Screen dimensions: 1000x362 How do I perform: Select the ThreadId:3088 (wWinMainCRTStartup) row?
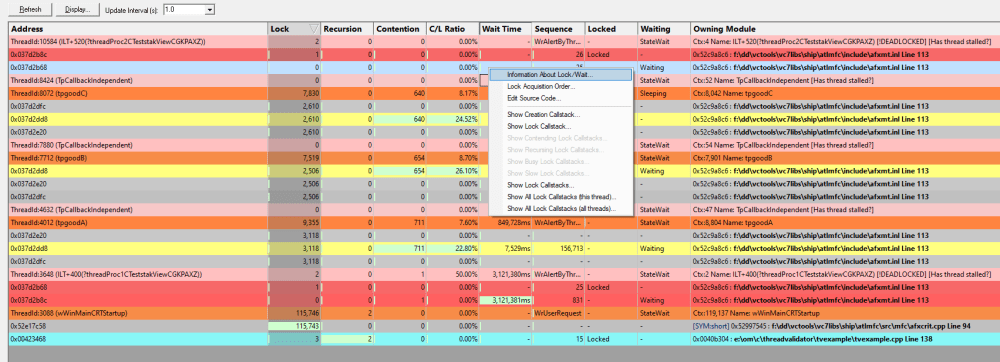click(x=504, y=313)
